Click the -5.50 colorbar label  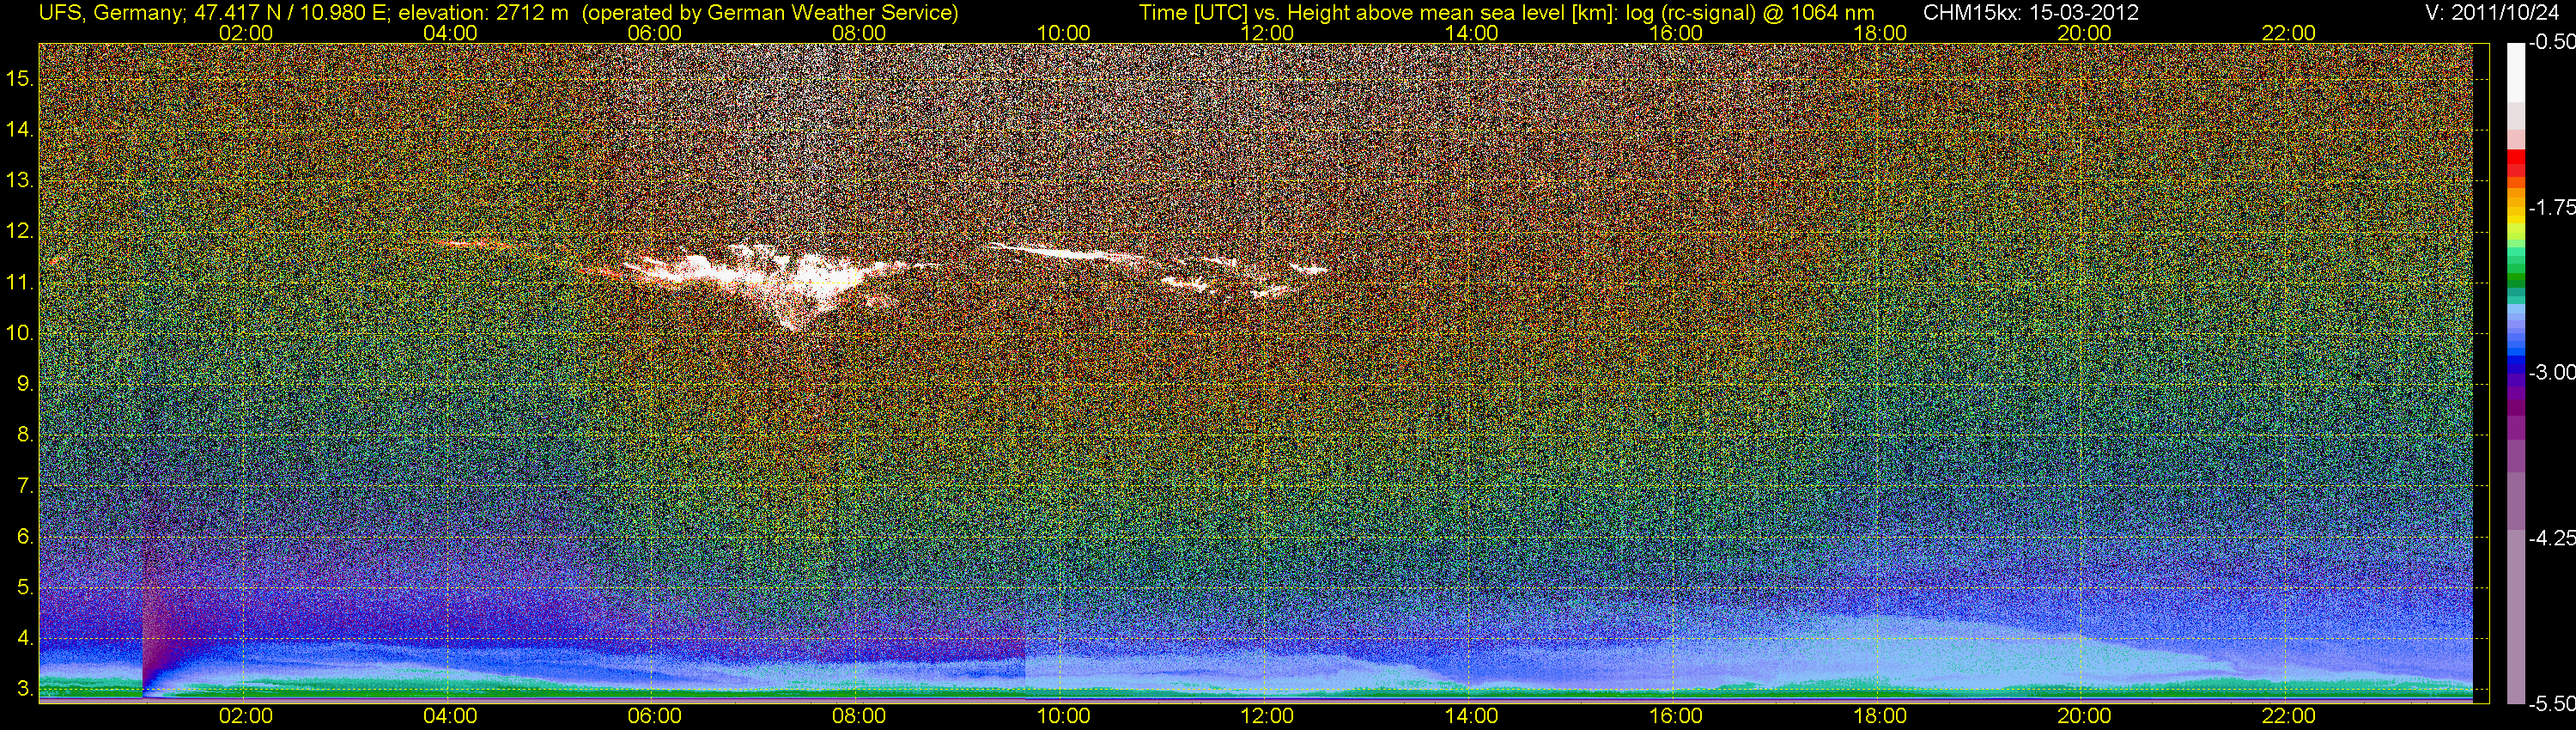click(2551, 704)
